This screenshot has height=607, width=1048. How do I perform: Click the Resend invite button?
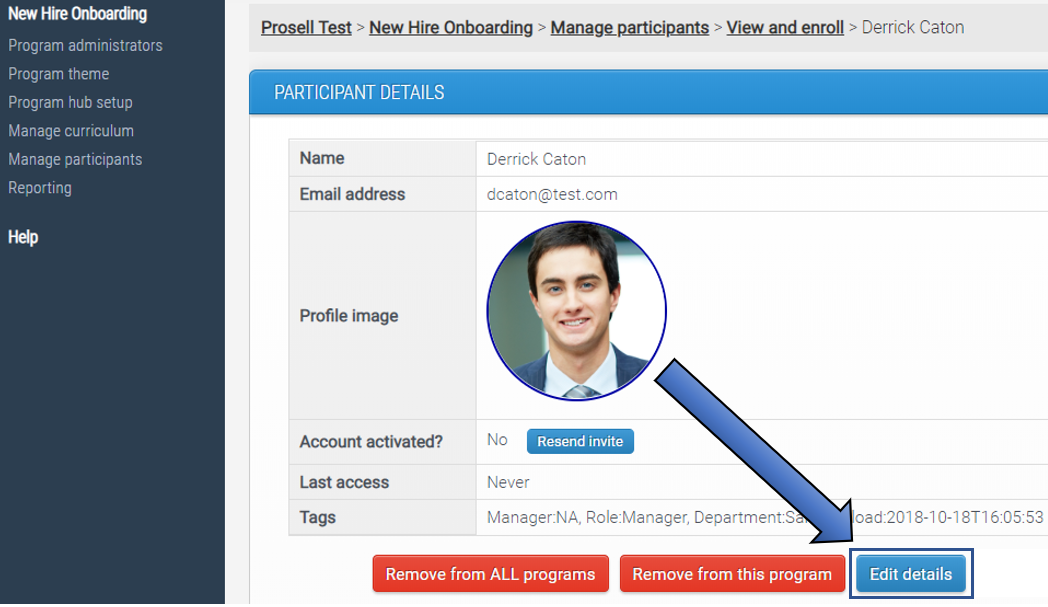point(580,441)
